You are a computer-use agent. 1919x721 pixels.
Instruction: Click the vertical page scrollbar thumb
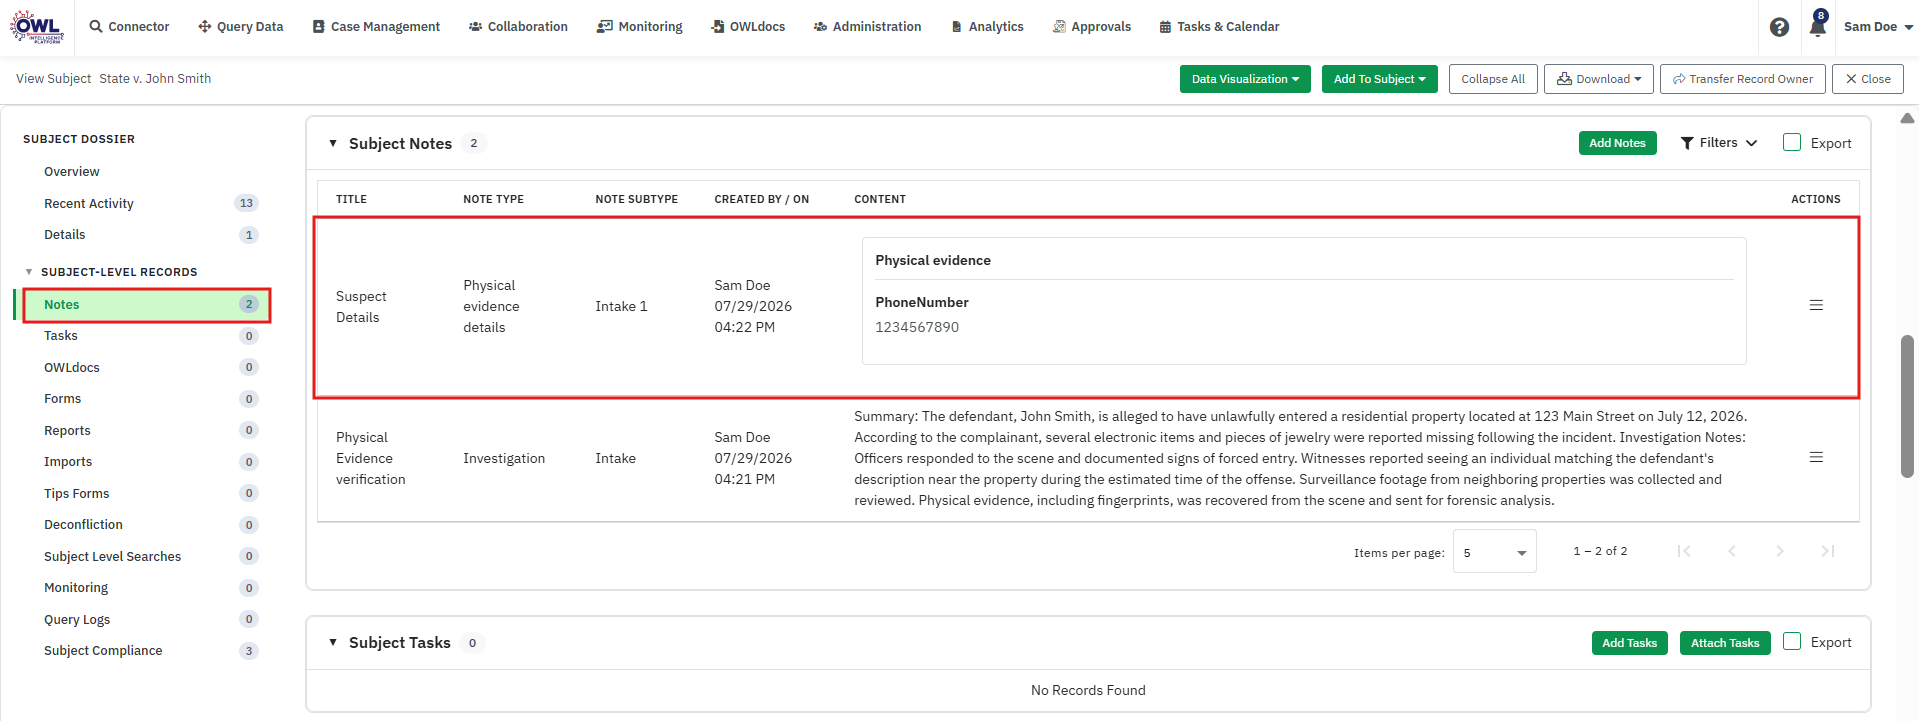(x=1907, y=407)
